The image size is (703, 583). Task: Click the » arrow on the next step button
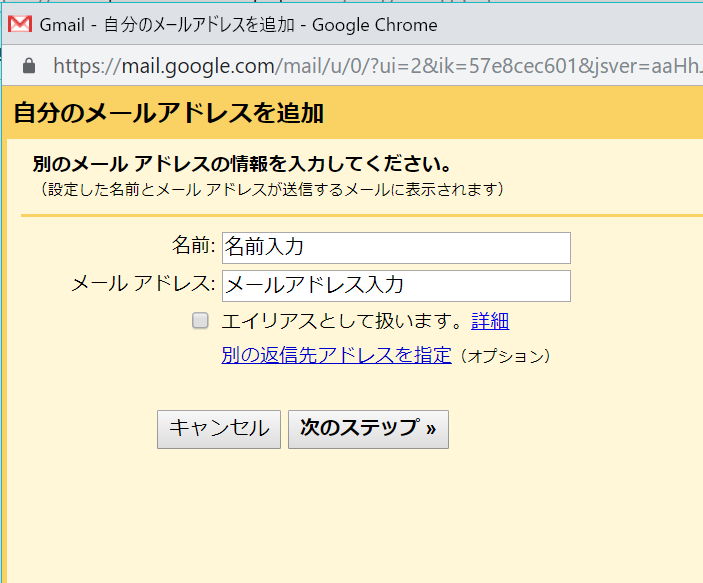pos(431,428)
